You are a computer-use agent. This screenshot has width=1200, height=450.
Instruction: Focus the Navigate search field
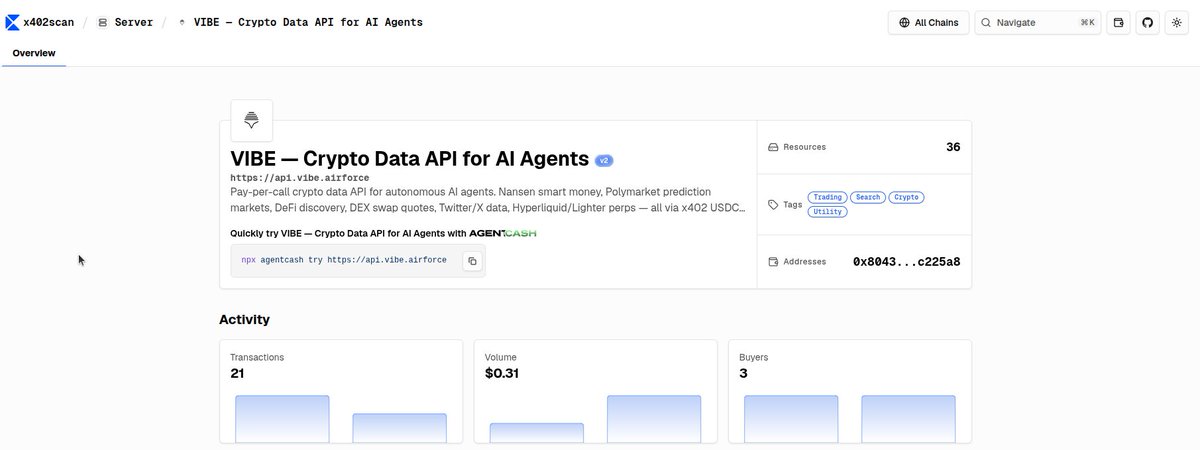[x=1038, y=22]
